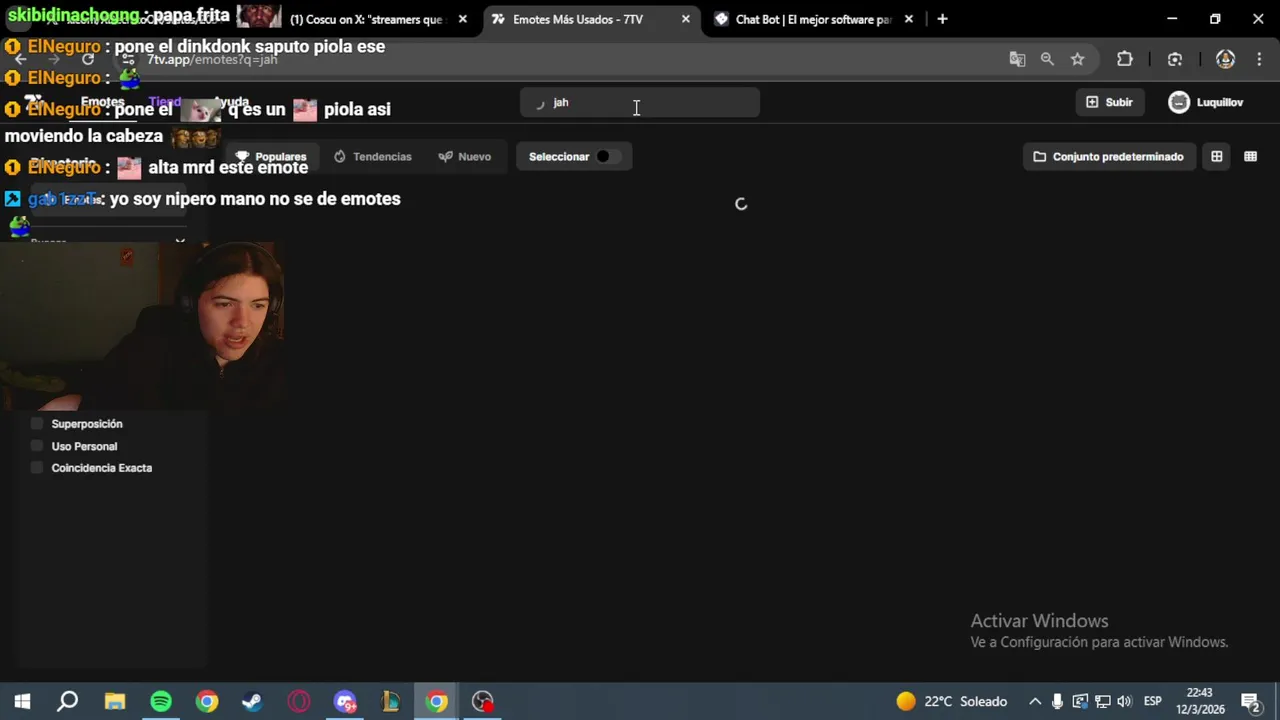This screenshot has height=720, width=1280.
Task: Click the volume icon in system tray
Action: click(1125, 701)
